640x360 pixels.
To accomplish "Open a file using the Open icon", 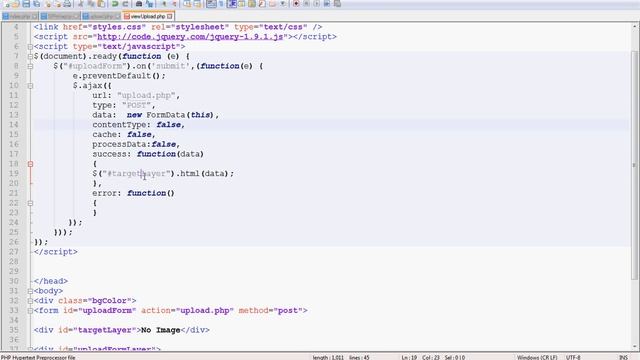I will pos(16,4).
